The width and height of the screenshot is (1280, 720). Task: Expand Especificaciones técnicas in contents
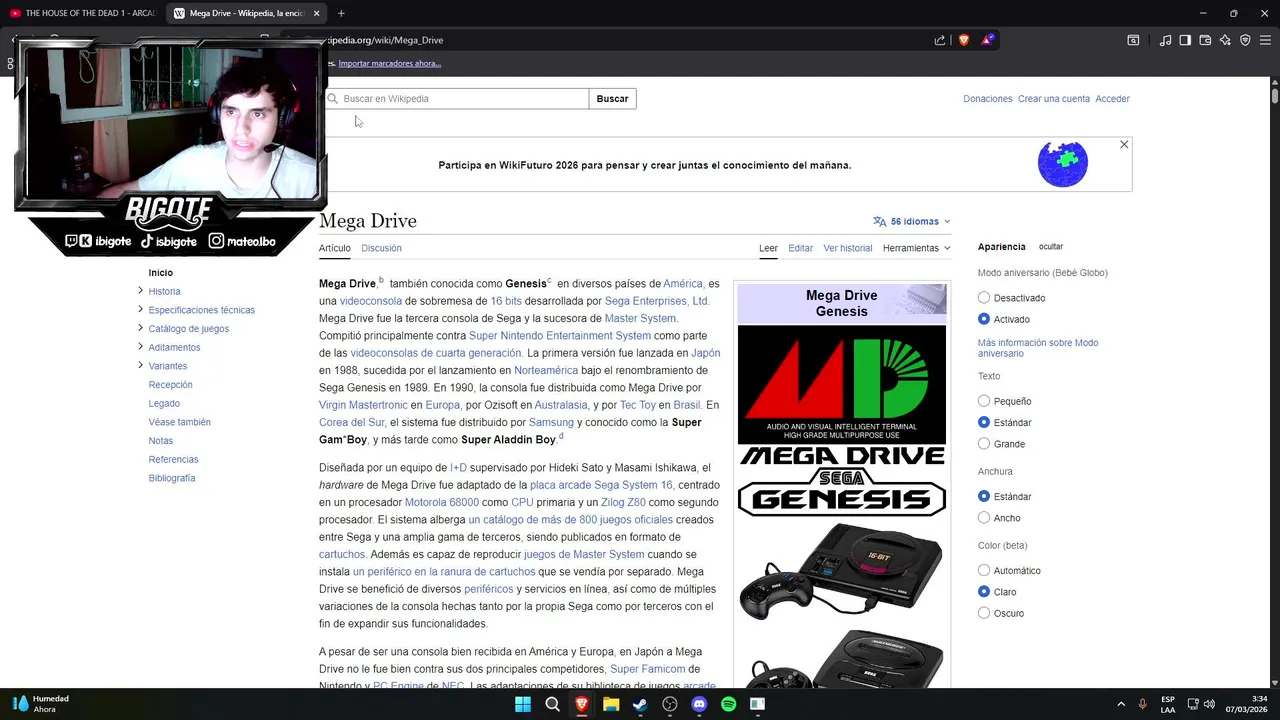(140, 310)
